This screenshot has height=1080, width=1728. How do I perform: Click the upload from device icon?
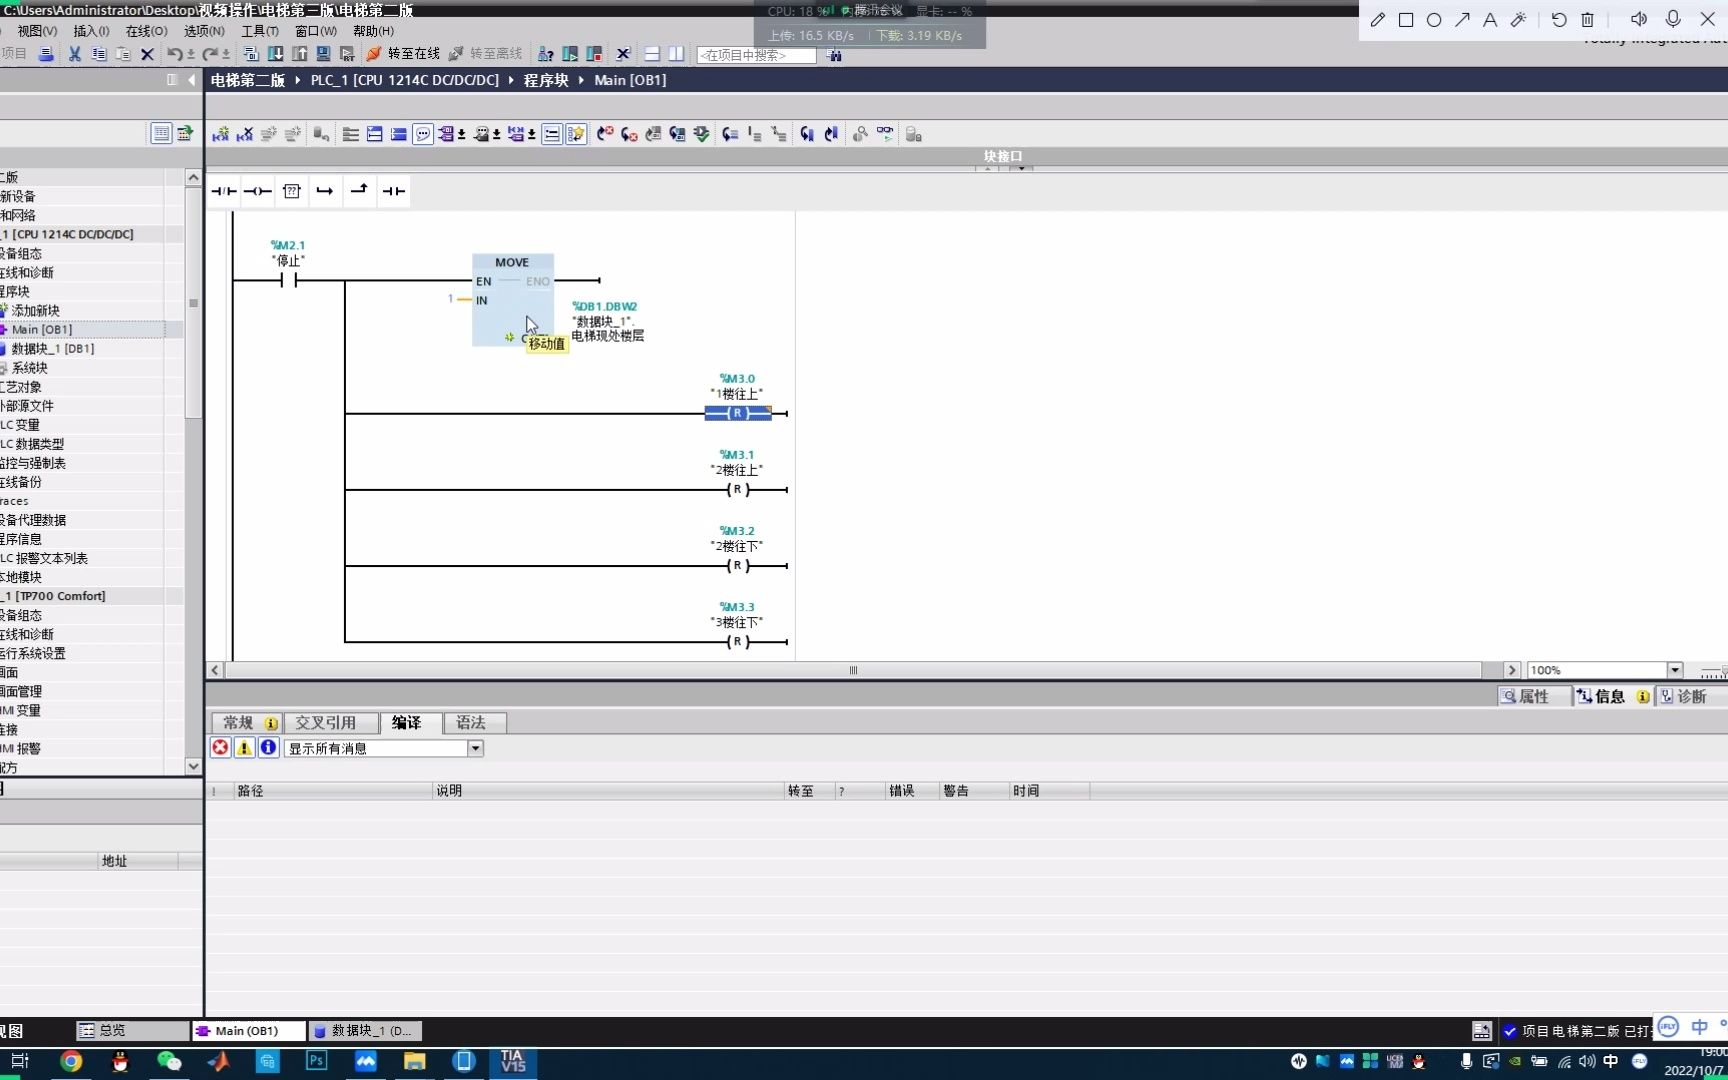tap(299, 54)
